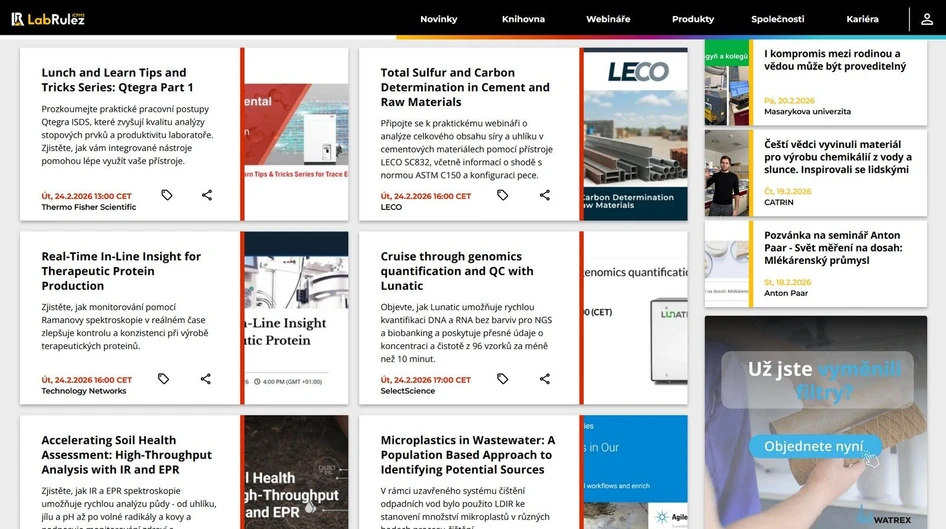Open the user account icon
This screenshot has width=946, height=529.
click(x=927, y=19)
